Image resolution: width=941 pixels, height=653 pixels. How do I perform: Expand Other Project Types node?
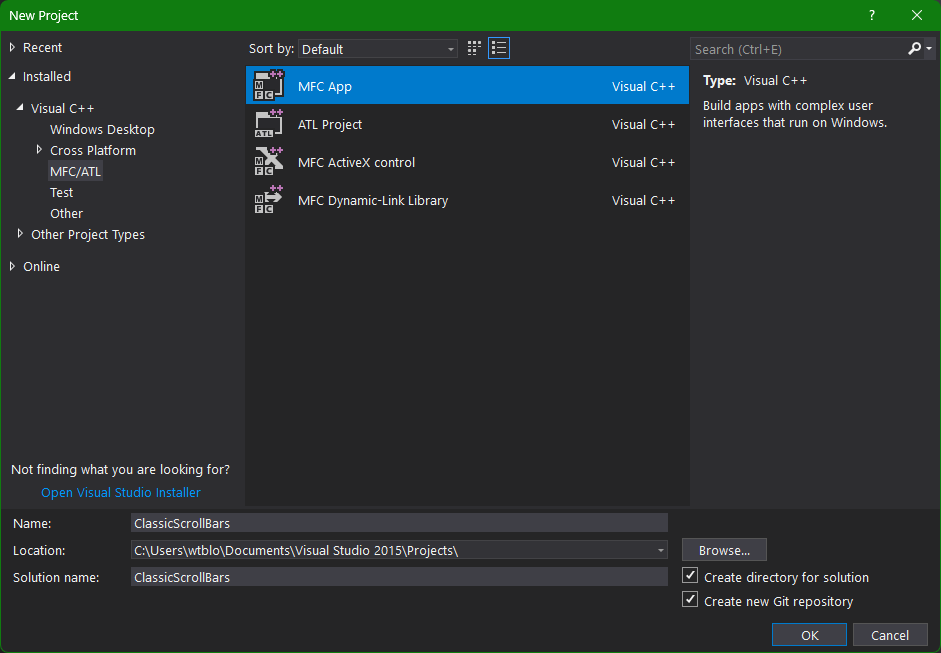click(x=20, y=233)
